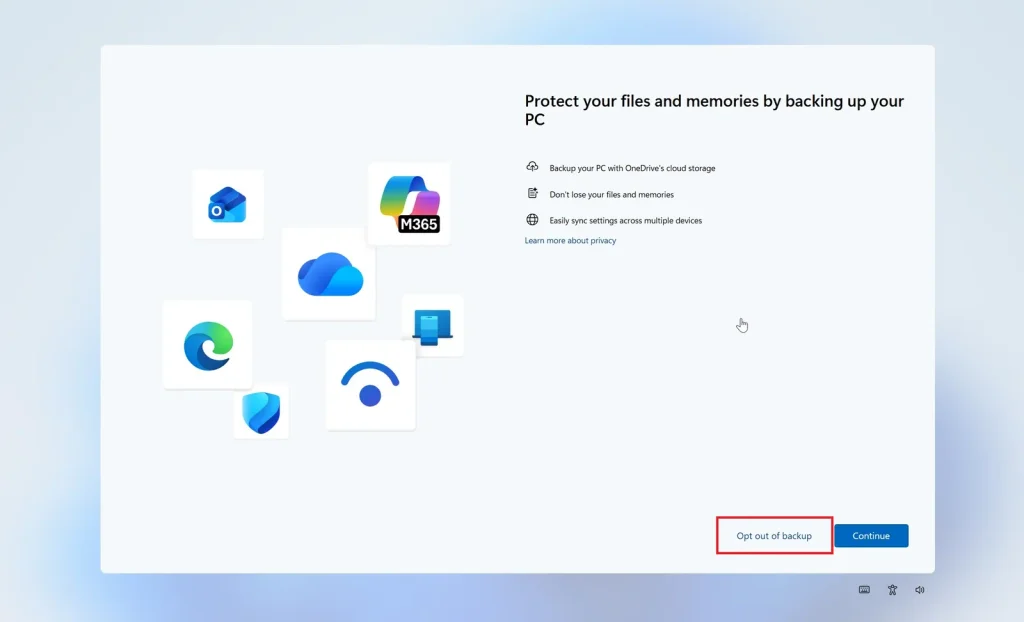Click the cloud upload backup icon
This screenshot has height=622, width=1024.
(532, 167)
